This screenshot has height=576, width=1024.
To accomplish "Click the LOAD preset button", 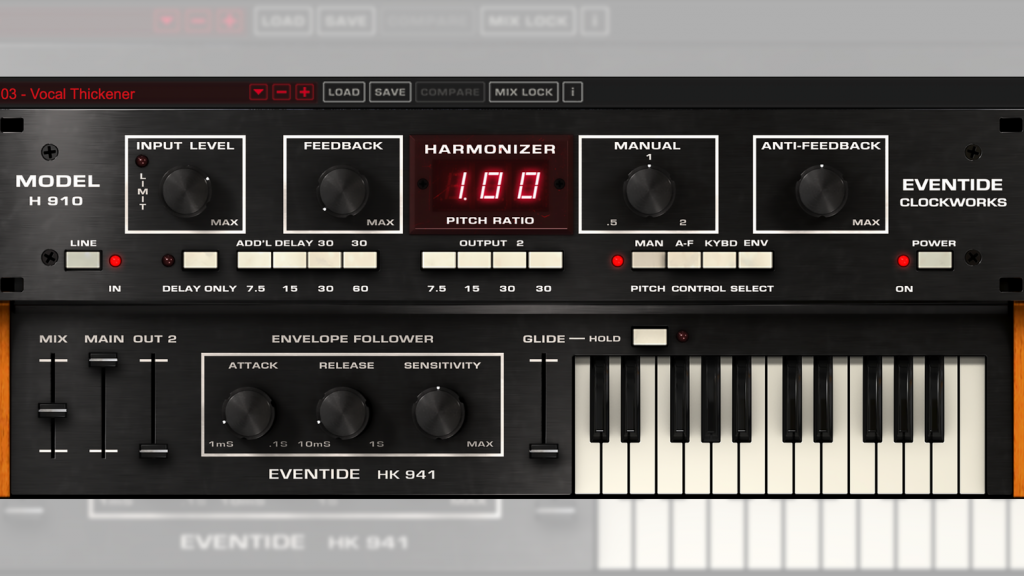I will [344, 92].
